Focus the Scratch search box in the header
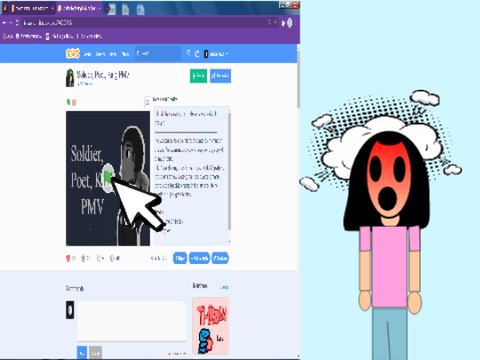The image size is (480, 360). pos(158,53)
